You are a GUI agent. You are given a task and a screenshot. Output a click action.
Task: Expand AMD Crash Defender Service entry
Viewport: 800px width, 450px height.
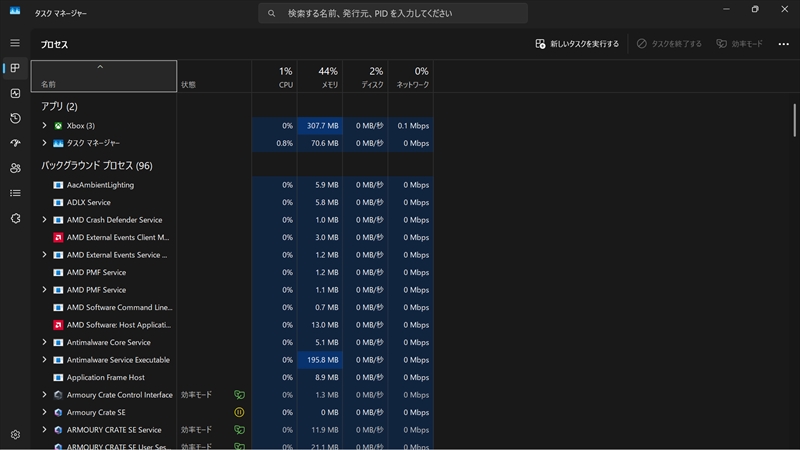(x=44, y=220)
